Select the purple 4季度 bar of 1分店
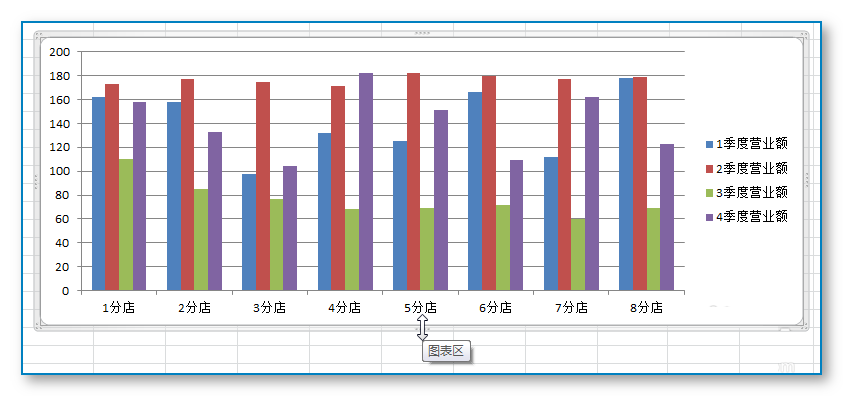This screenshot has width=843, height=396. point(139,196)
